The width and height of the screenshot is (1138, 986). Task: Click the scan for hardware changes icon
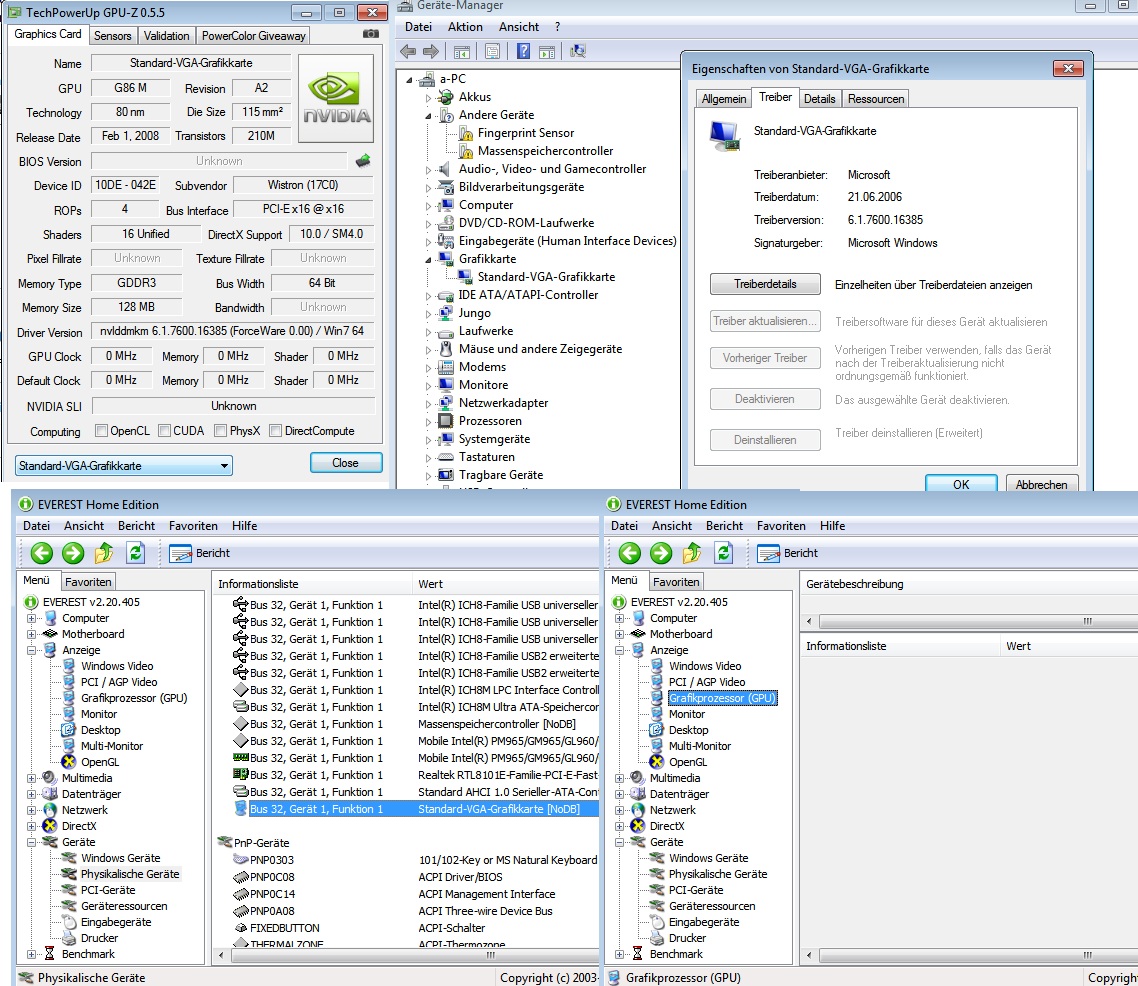(x=578, y=52)
